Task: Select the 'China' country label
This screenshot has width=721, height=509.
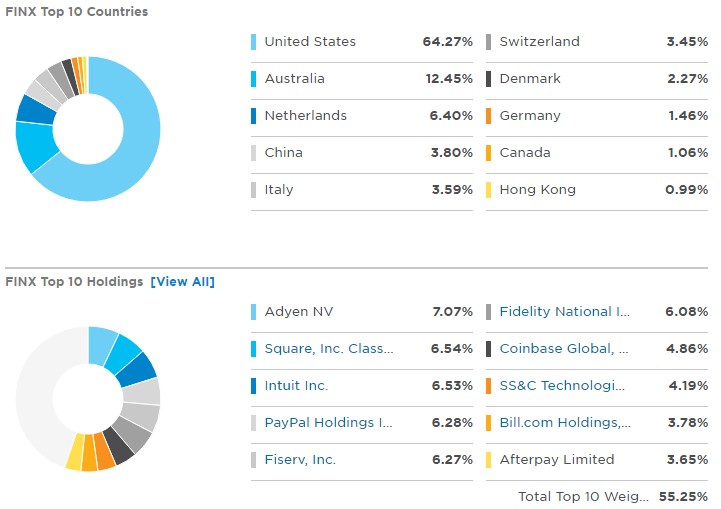Action: (x=283, y=153)
